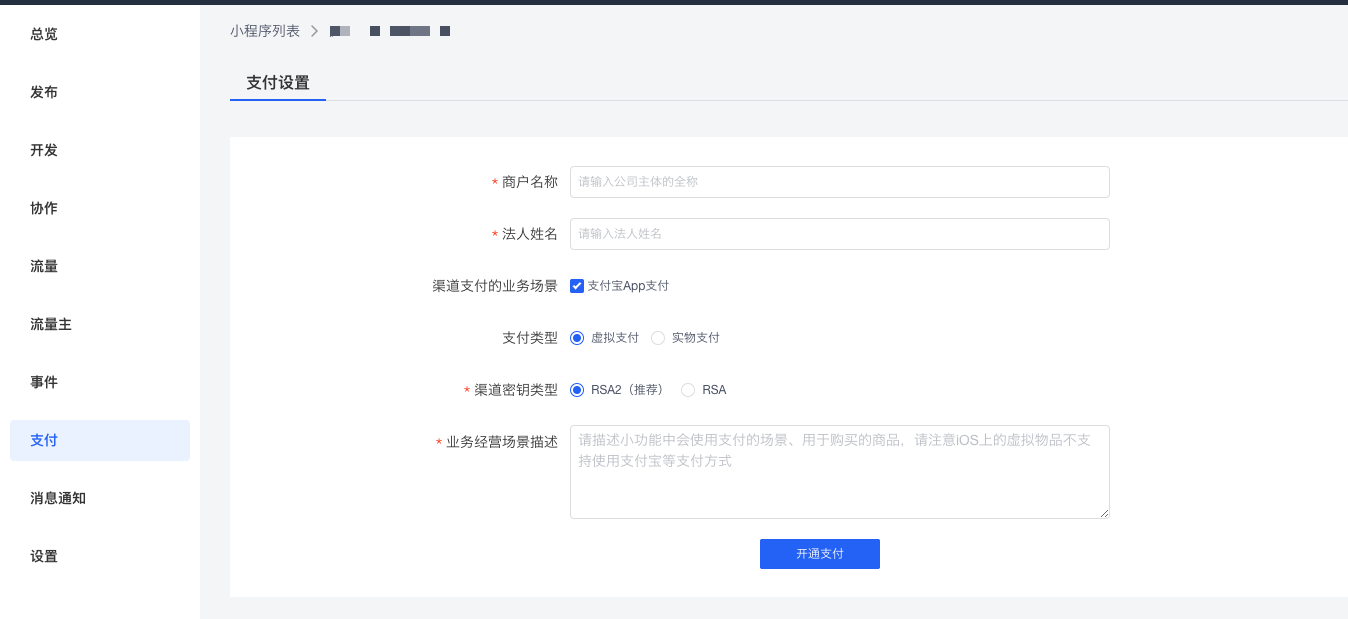Navigate to the 总览 overview section
Screen dimensions: 1348x619
point(45,33)
